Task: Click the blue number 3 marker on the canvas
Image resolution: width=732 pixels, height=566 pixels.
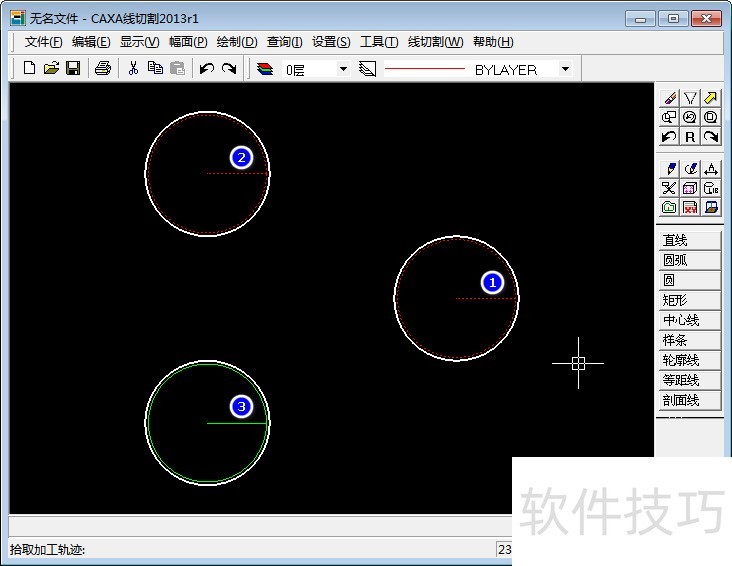Action: pyautogui.click(x=241, y=406)
